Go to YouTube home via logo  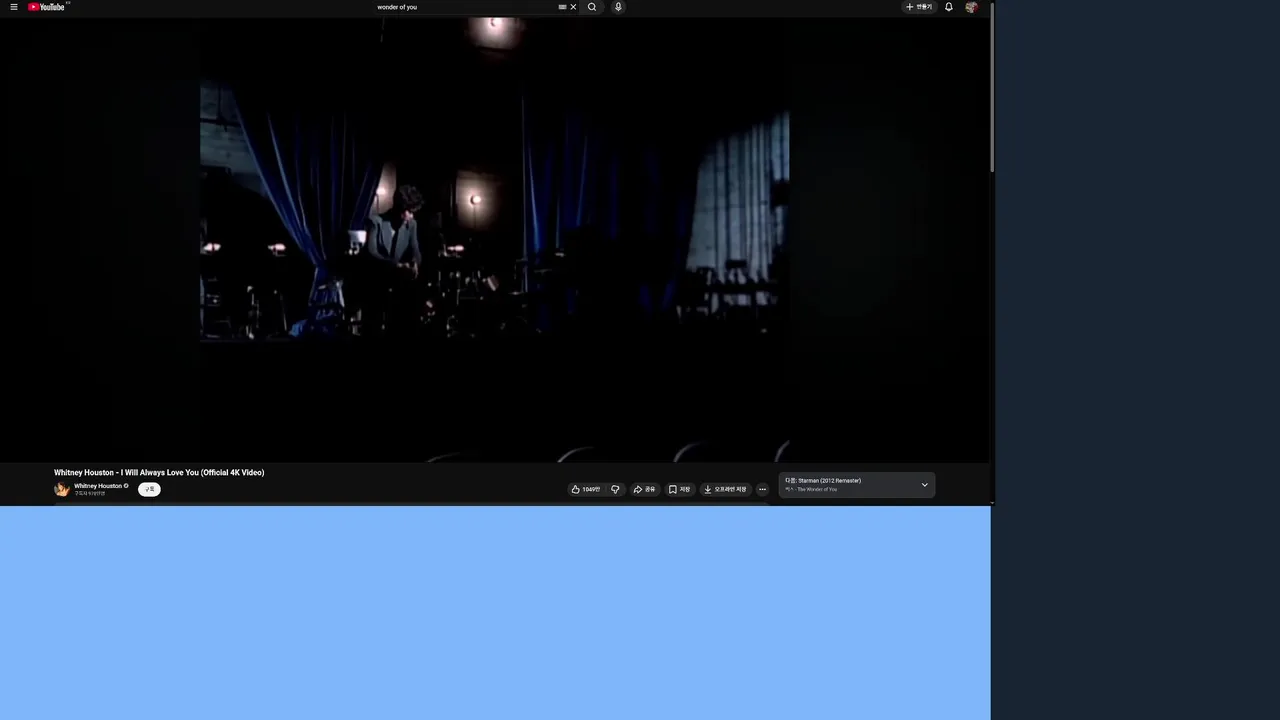point(47,7)
